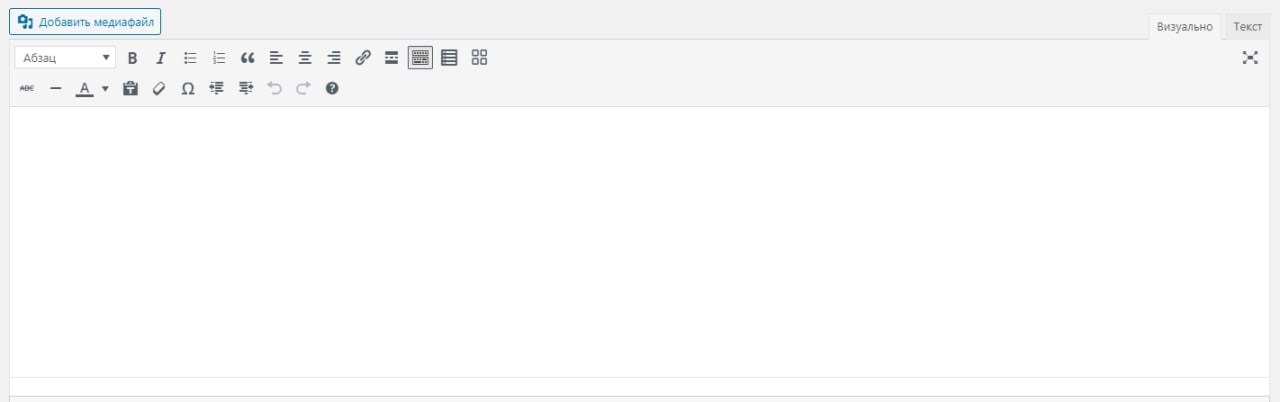This screenshot has width=1280, height=402.
Task: Toggle italic formatting
Action: click(x=160, y=58)
